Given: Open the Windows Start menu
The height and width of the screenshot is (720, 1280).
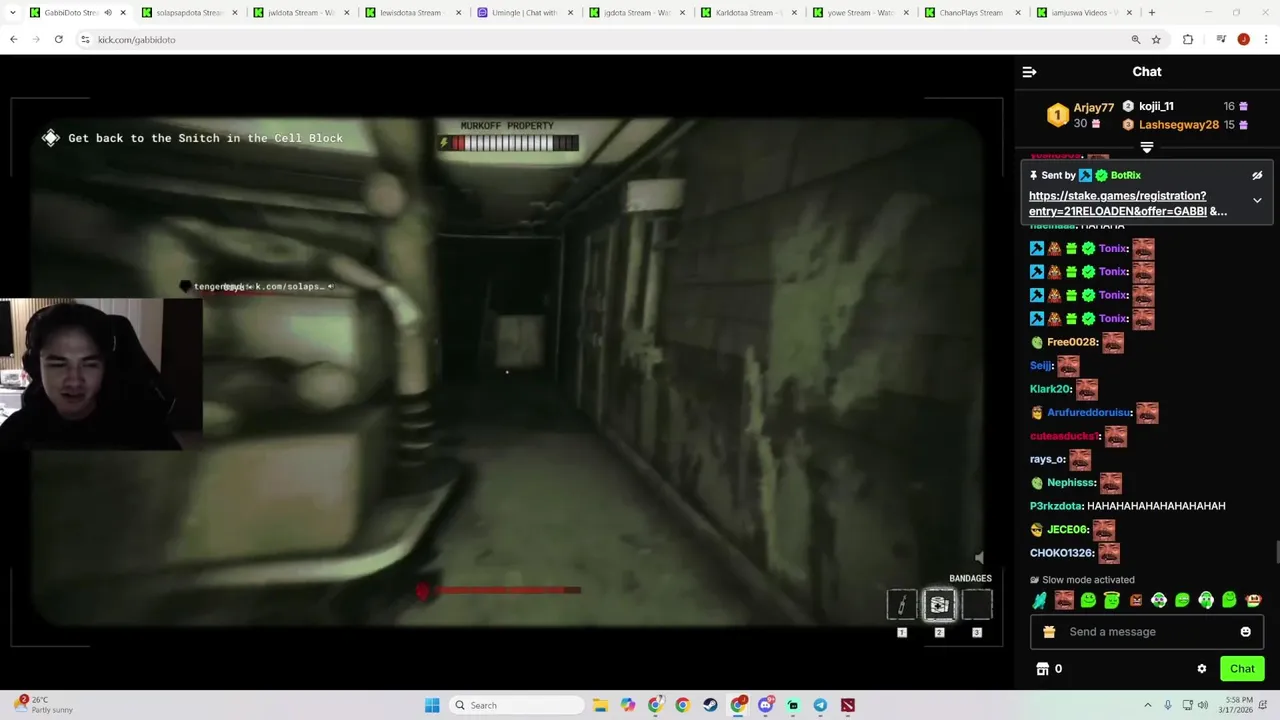Looking at the screenshot, I should coord(432,705).
